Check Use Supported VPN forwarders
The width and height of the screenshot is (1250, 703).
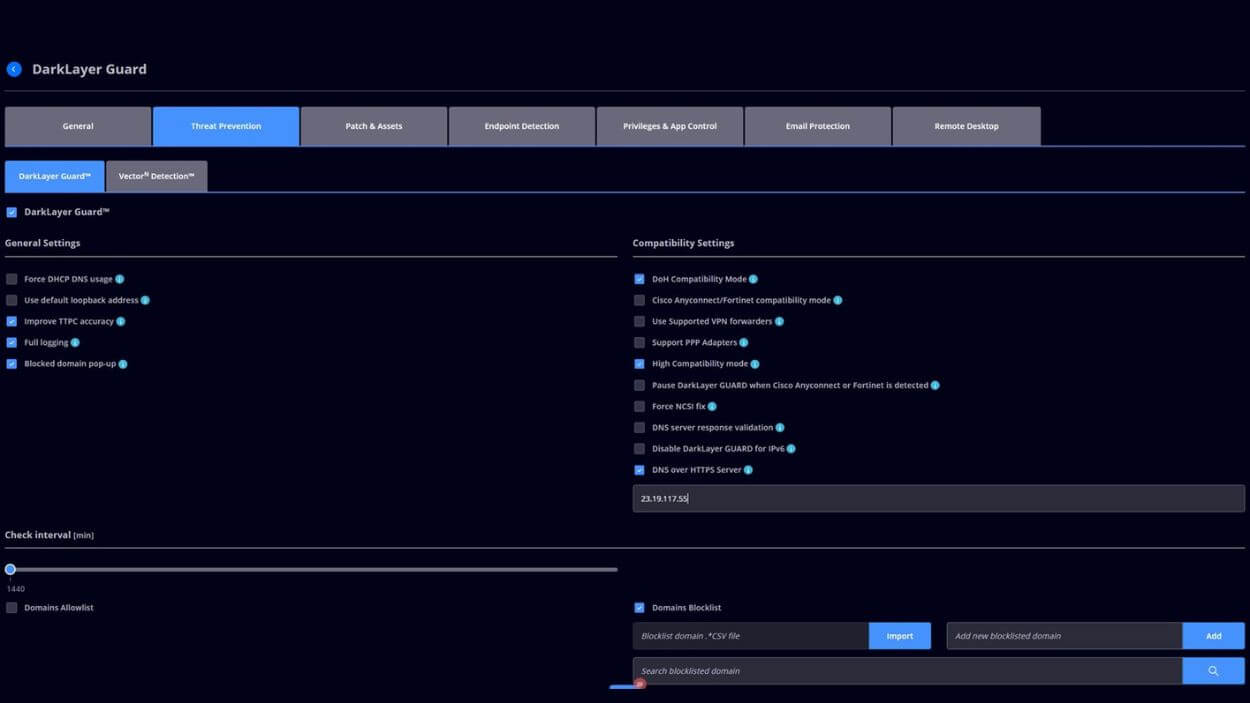[640, 322]
